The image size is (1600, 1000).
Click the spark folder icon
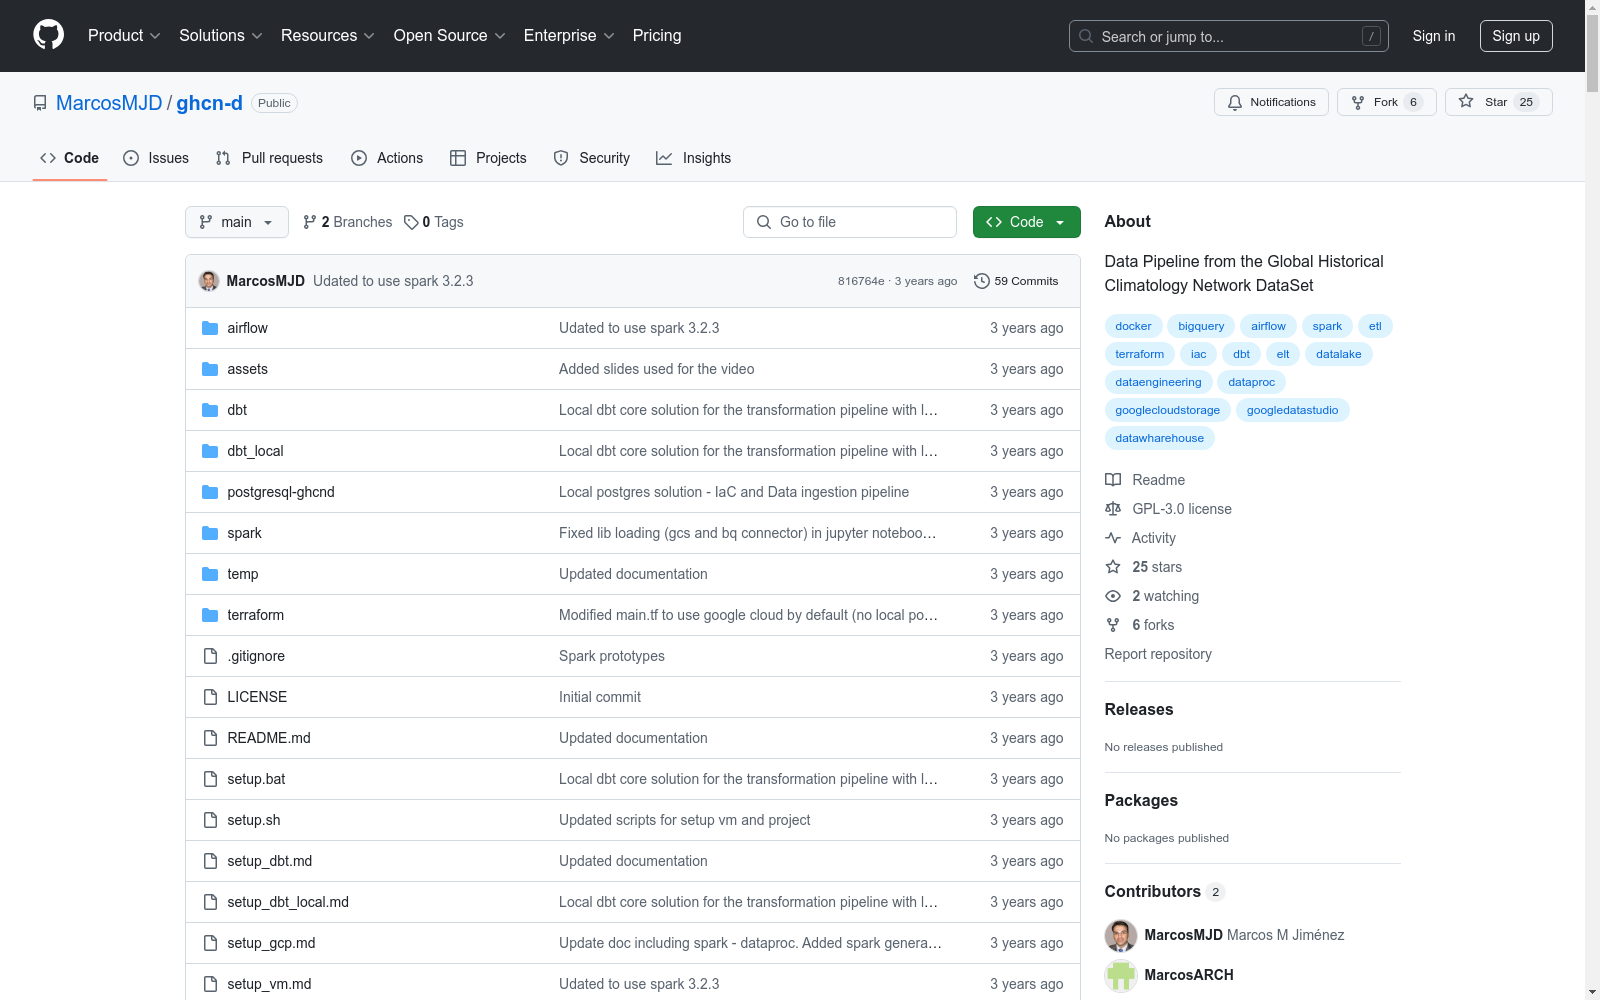210,533
